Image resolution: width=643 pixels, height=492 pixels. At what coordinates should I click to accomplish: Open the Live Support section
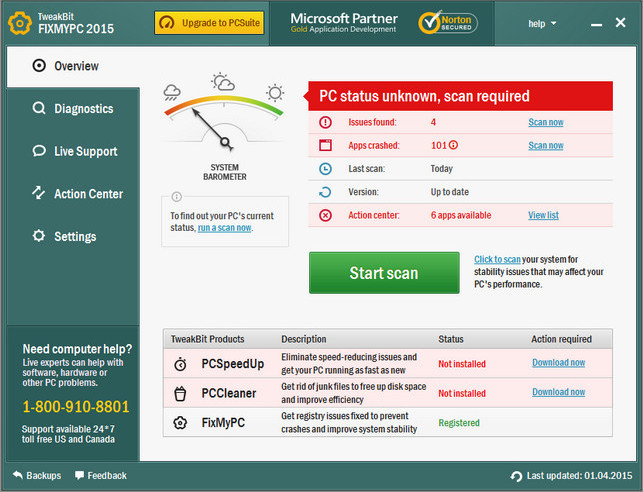[x=85, y=152]
